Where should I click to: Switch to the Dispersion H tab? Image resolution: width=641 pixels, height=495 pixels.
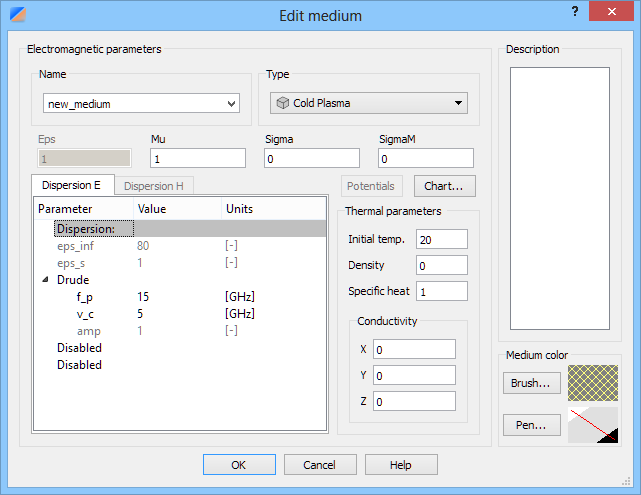[154, 186]
